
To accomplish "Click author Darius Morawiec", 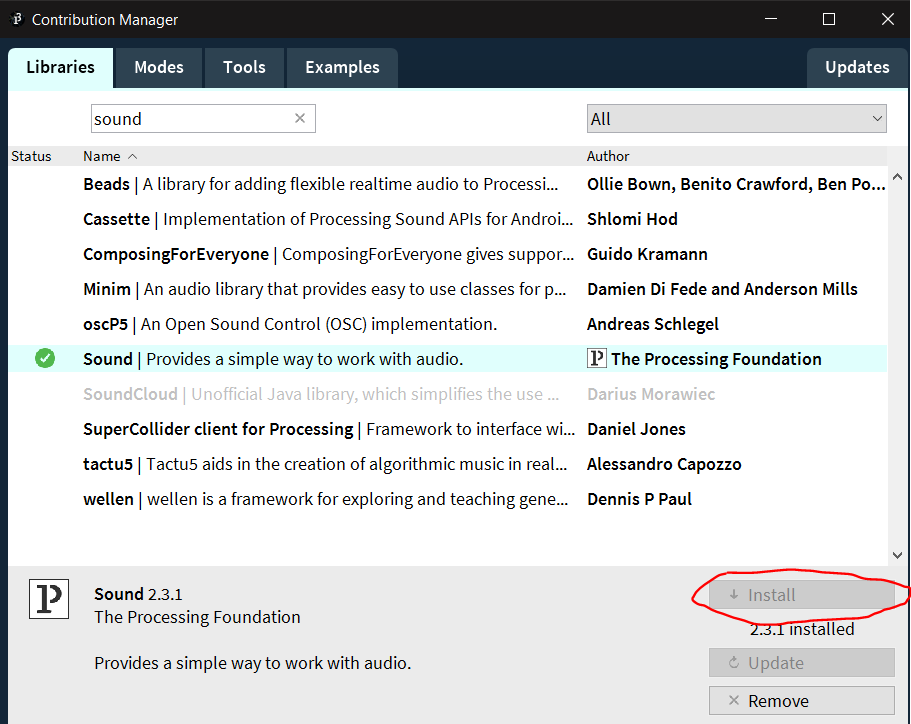I will pyautogui.click(x=651, y=394).
